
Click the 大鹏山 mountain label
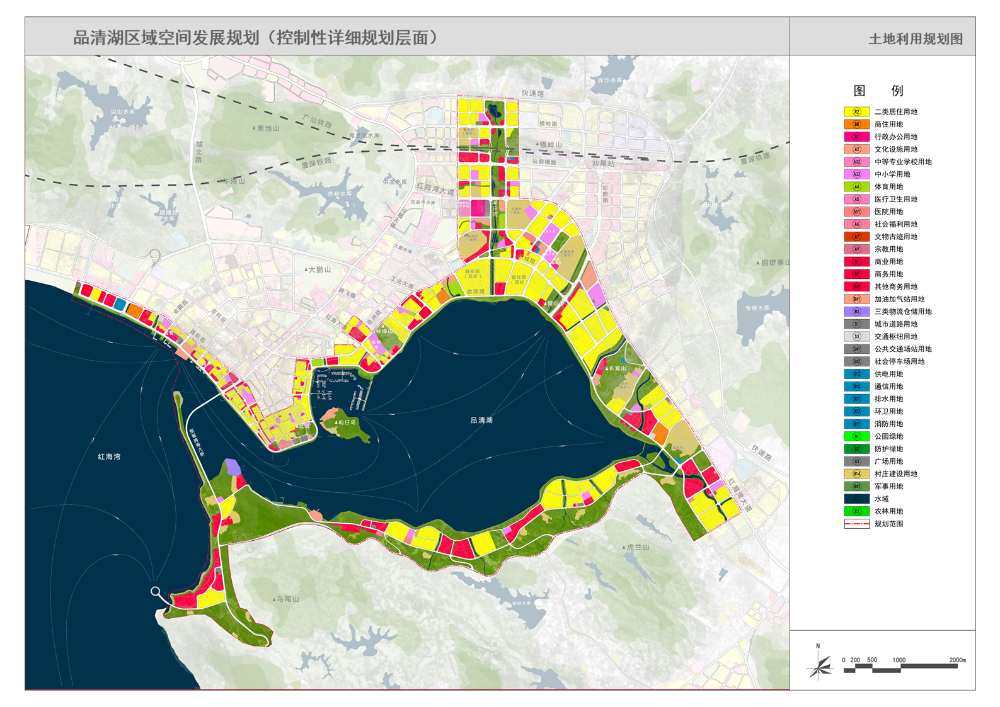point(320,270)
